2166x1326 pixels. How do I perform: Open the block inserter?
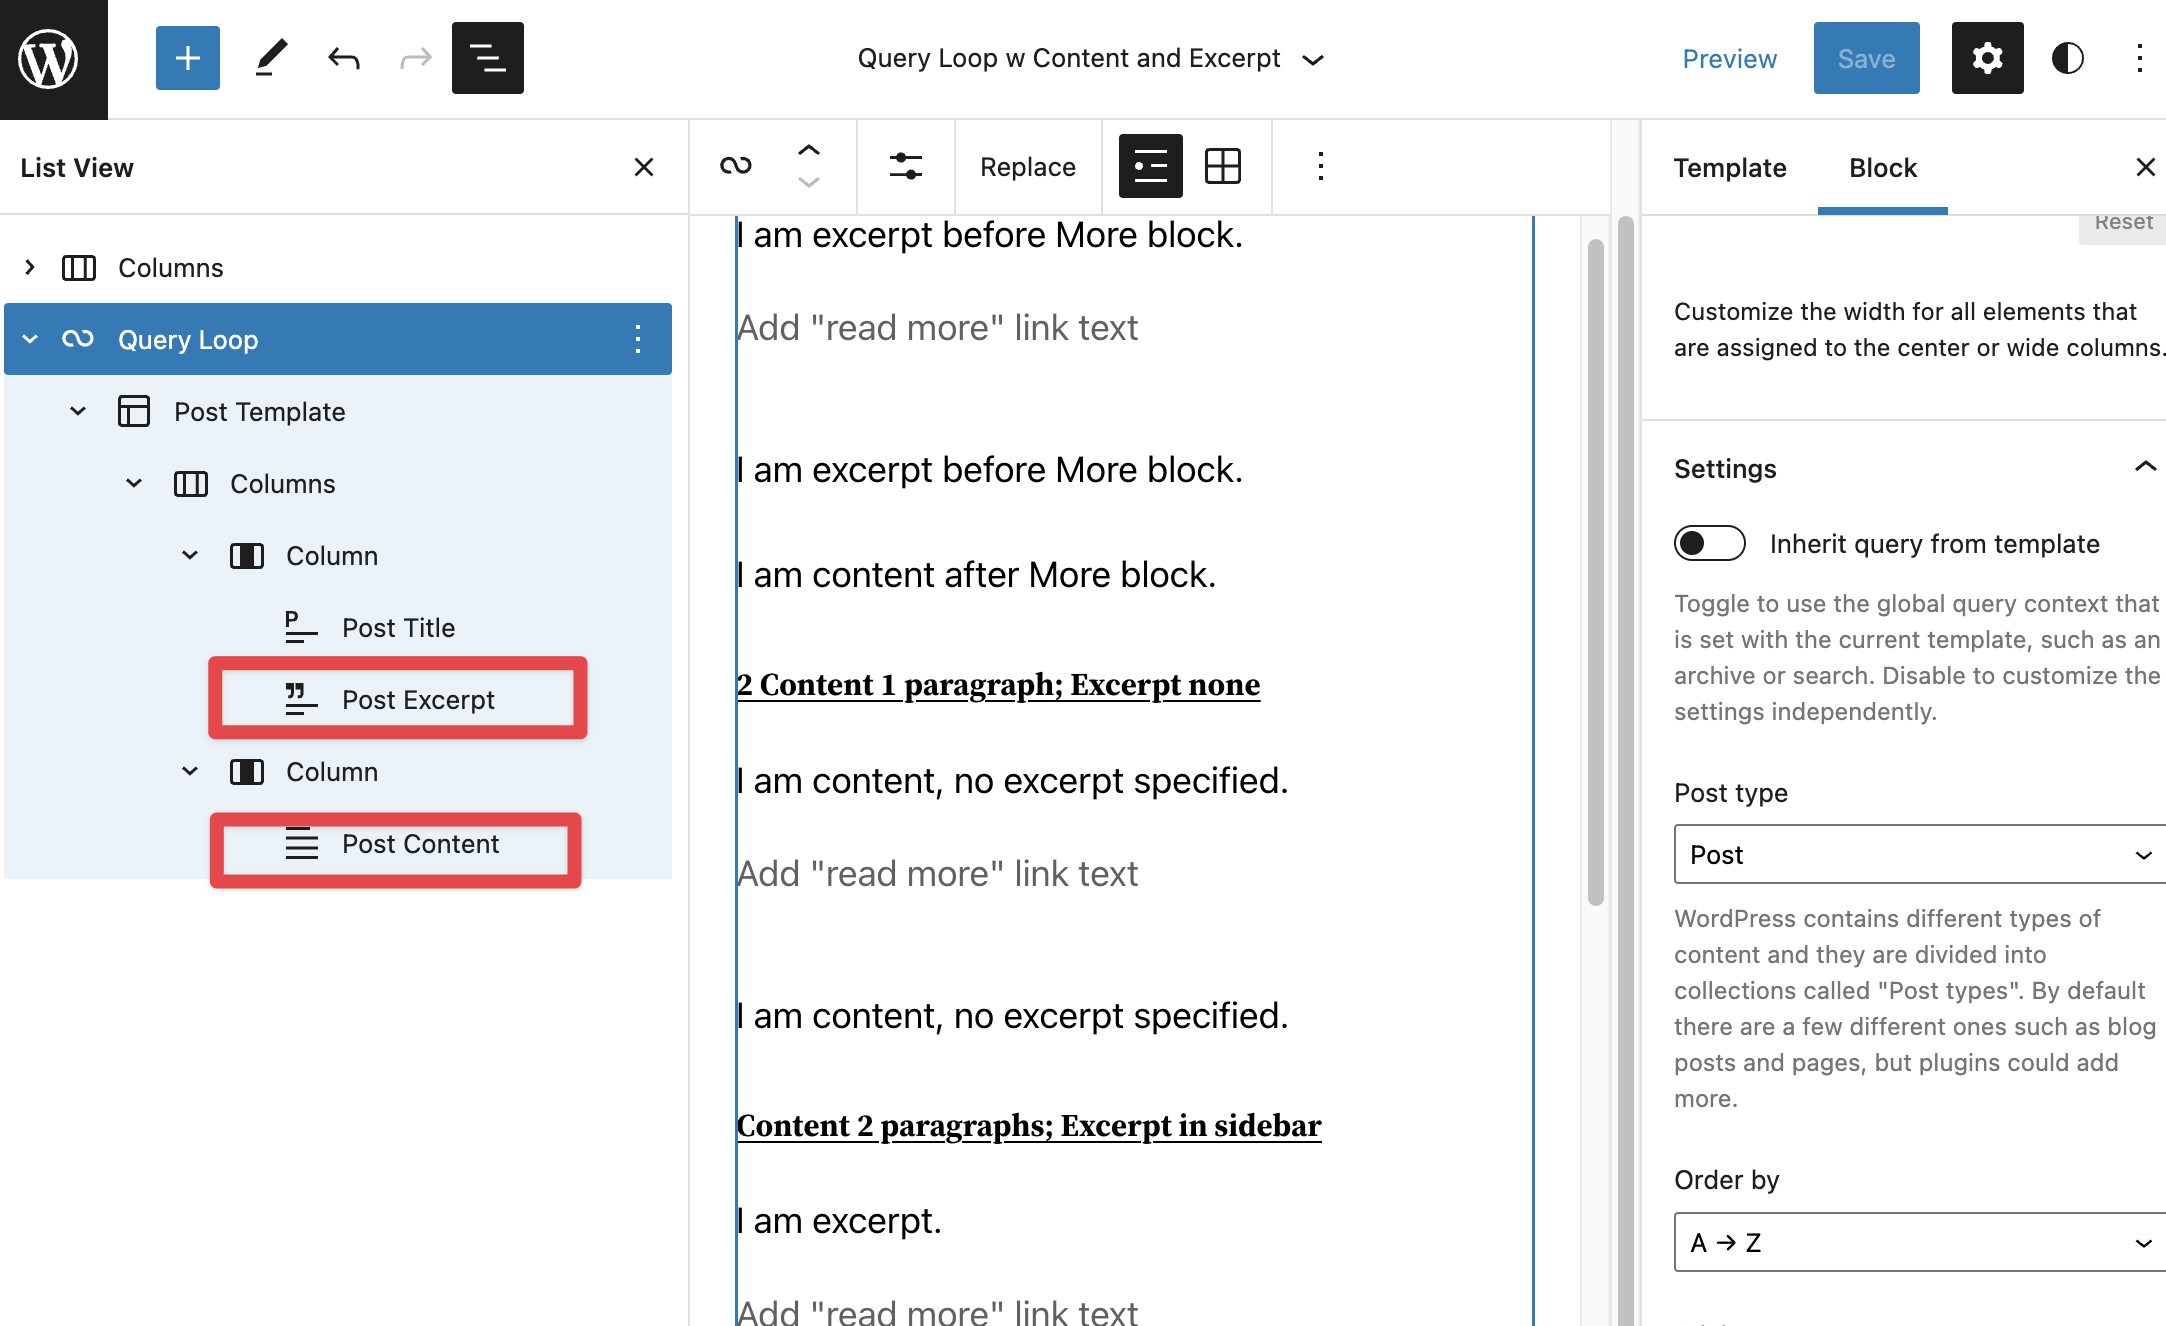(187, 58)
